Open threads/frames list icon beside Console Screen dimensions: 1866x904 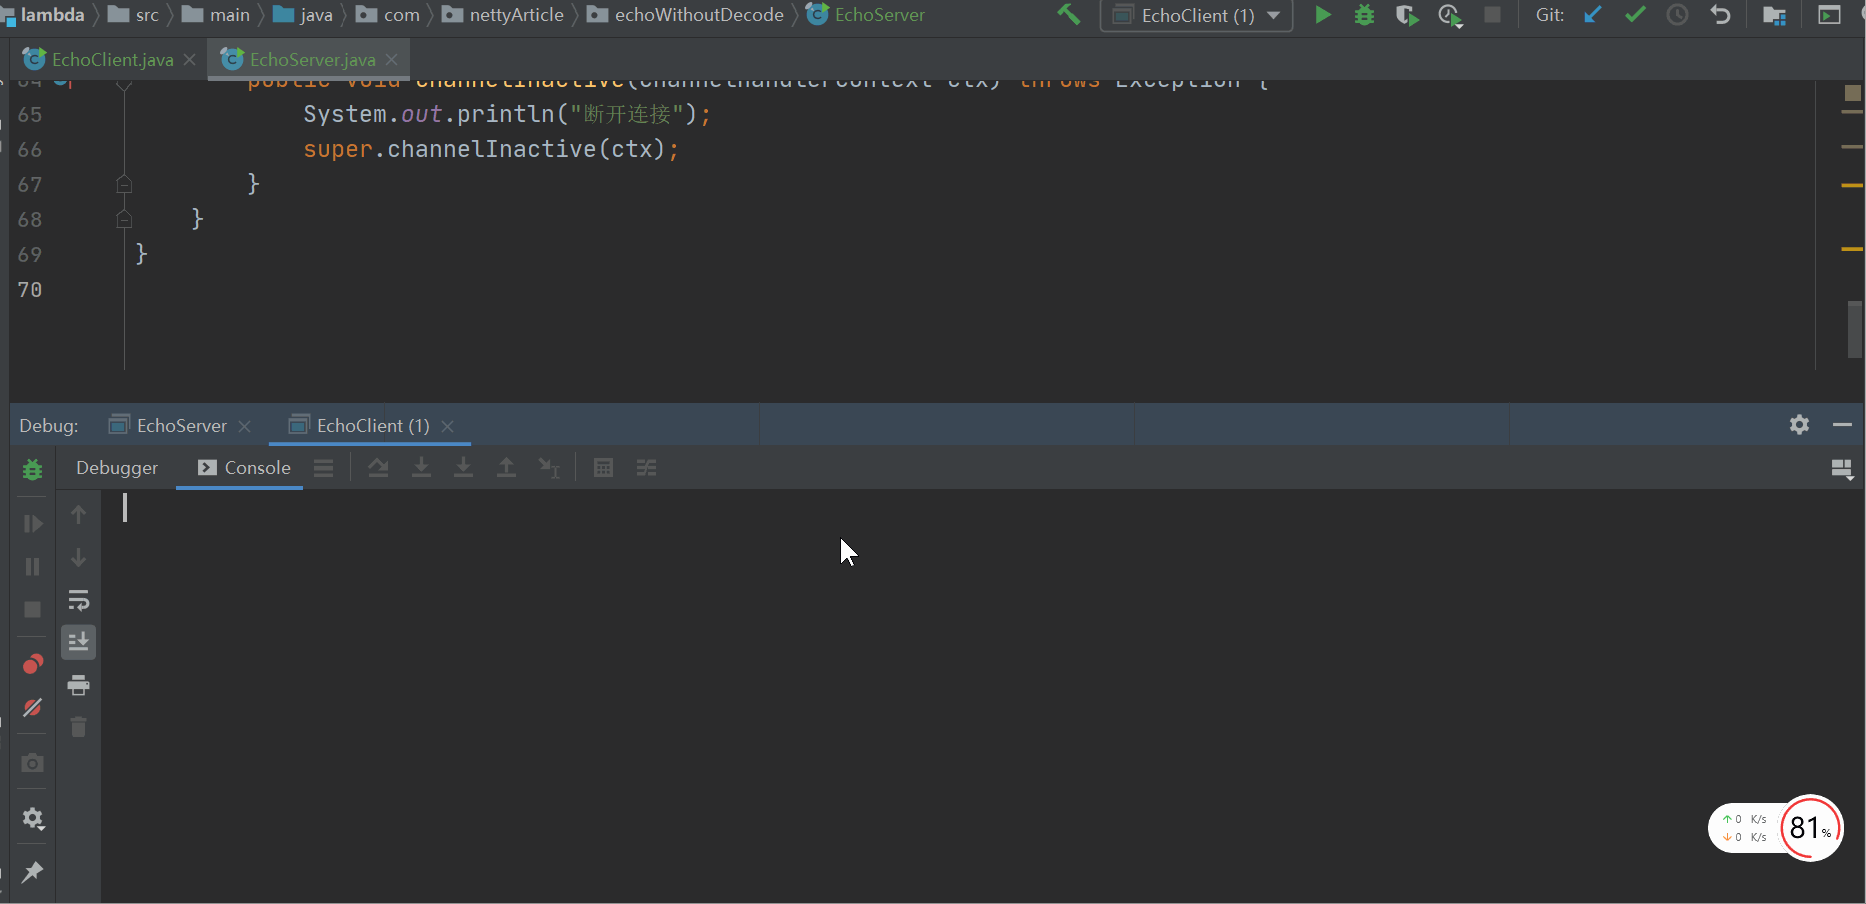(323, 468)
